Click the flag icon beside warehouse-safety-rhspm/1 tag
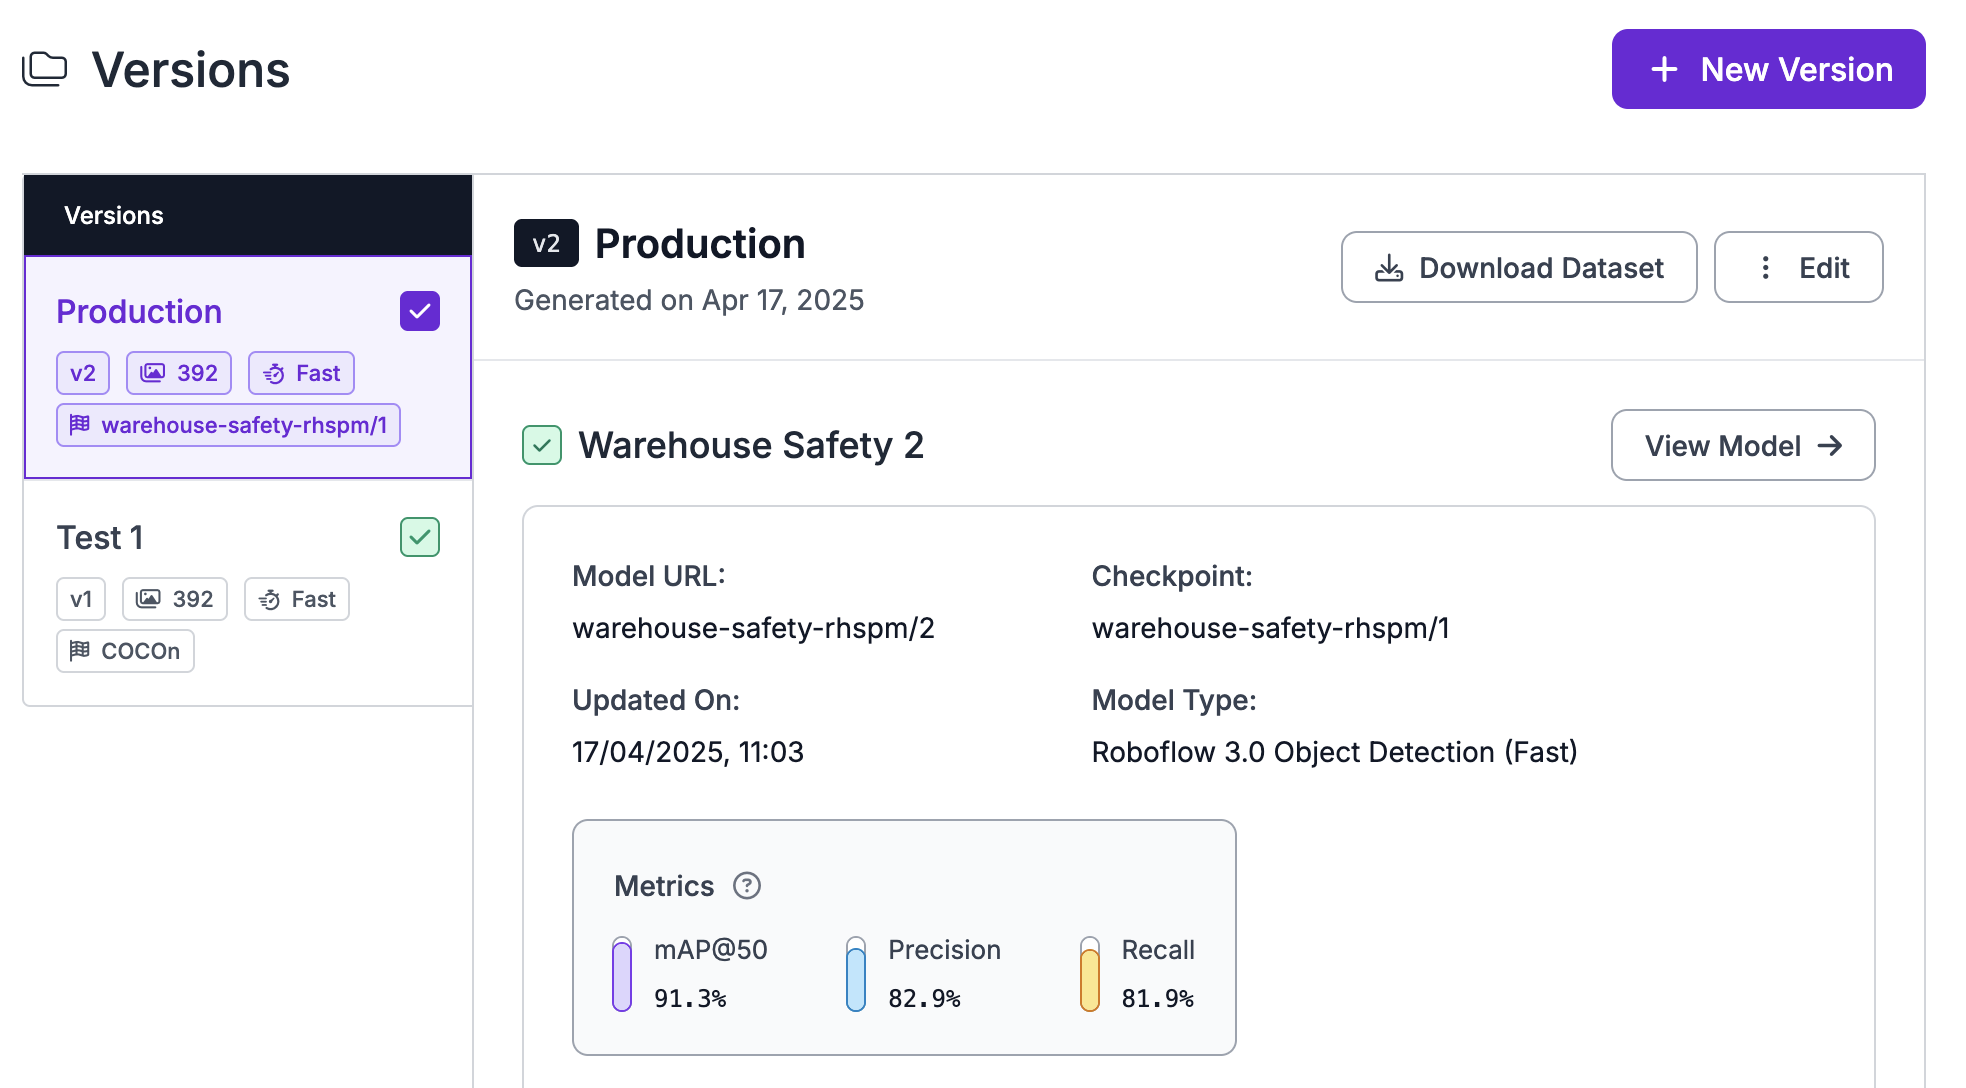The height and width of the screenshot is (1088, 1966). (x=80, y=425)
